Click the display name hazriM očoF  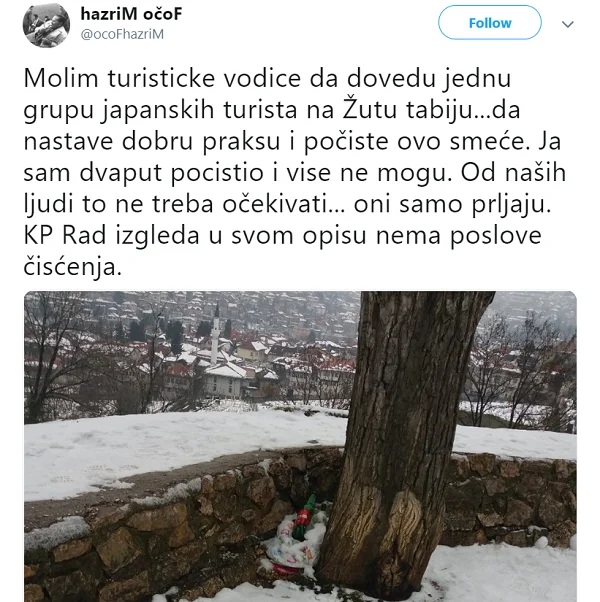(x=131, y=14)
